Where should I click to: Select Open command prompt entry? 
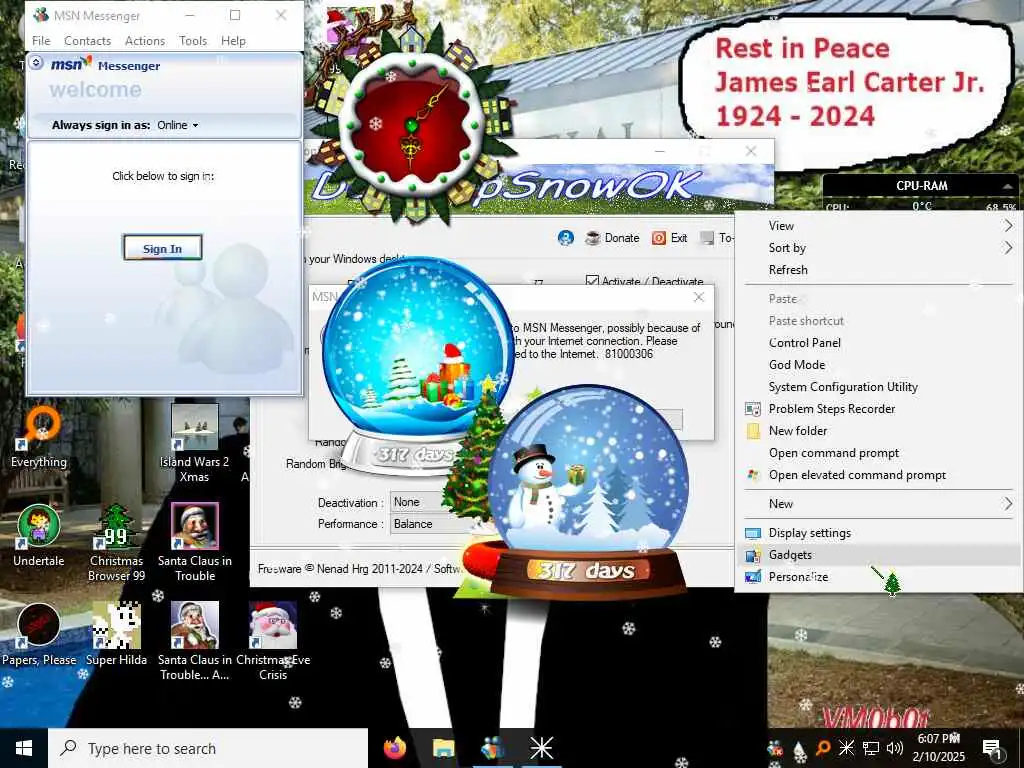pyautogui.click(x=878, y=453)
